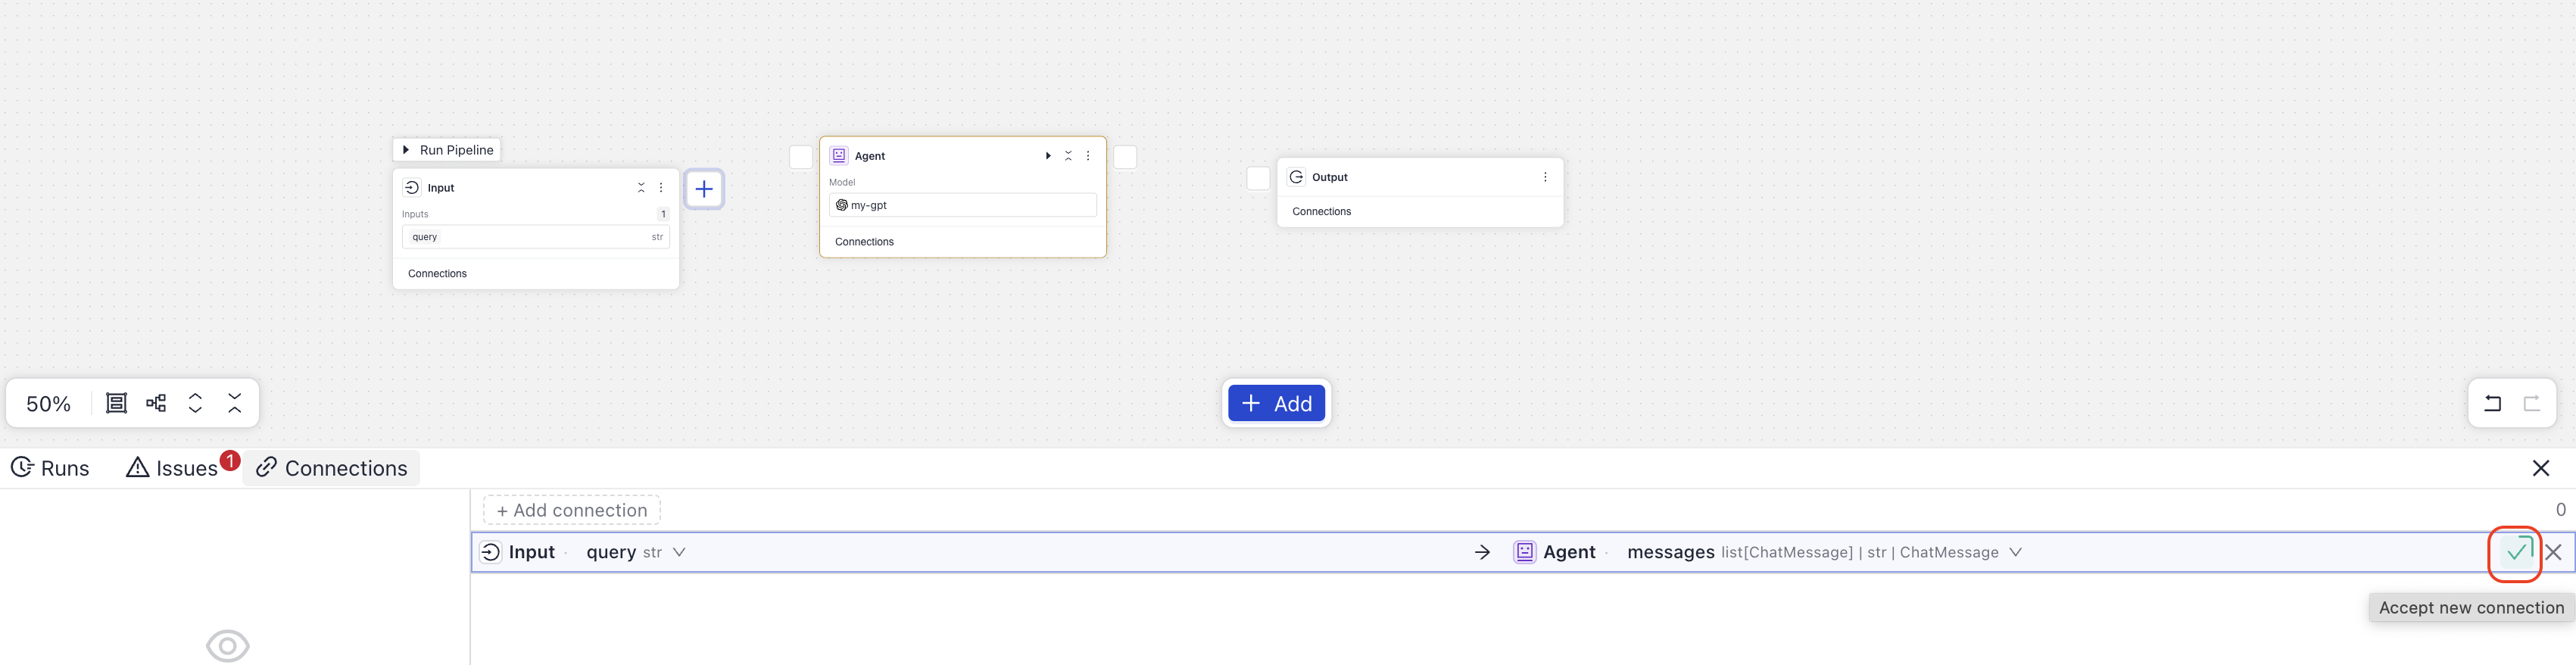This screenshot has height=665, width=2576.
Task: Click the eye icon in left panel
Action: click(x=228, y=646)
